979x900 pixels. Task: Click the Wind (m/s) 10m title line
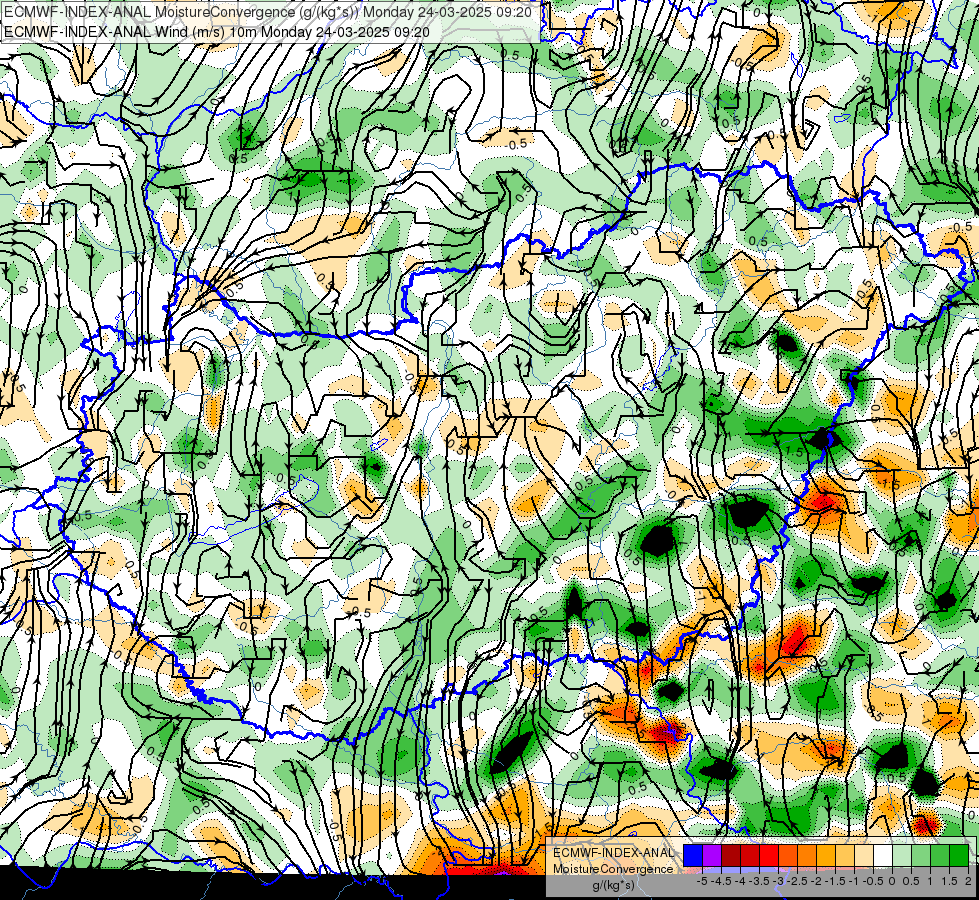[217, 31]
